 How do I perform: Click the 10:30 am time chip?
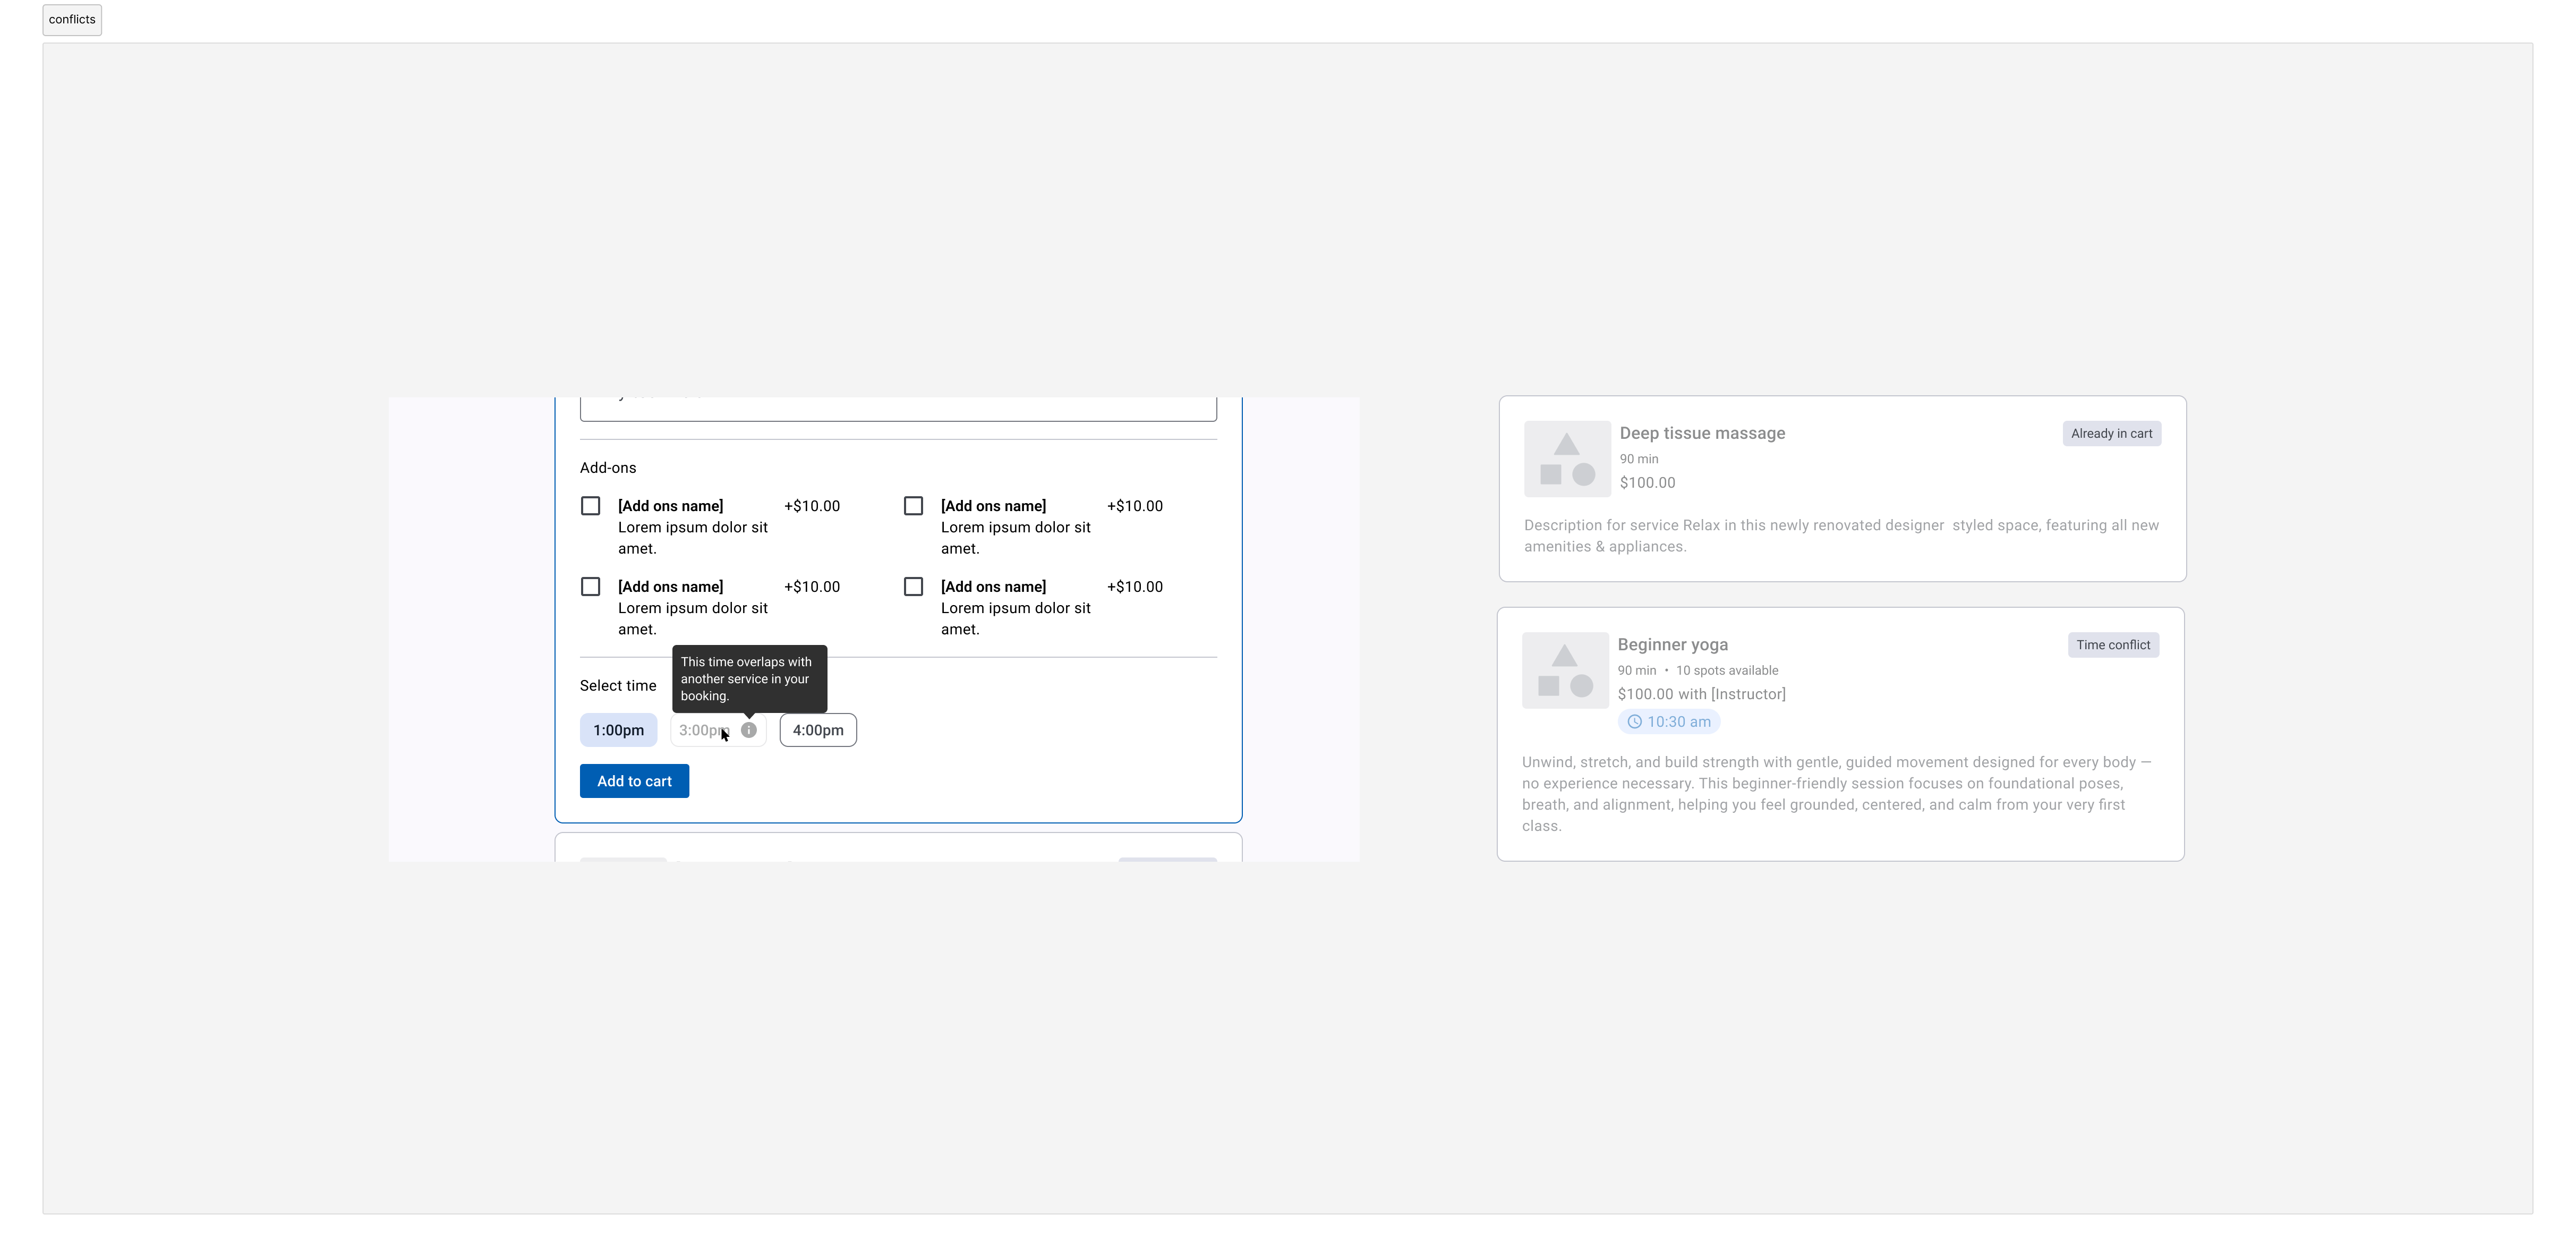click(x=1668, y=722)
